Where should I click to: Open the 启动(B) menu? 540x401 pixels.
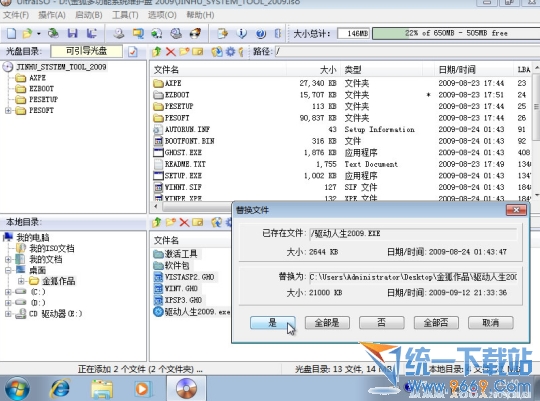click(89, 15)
